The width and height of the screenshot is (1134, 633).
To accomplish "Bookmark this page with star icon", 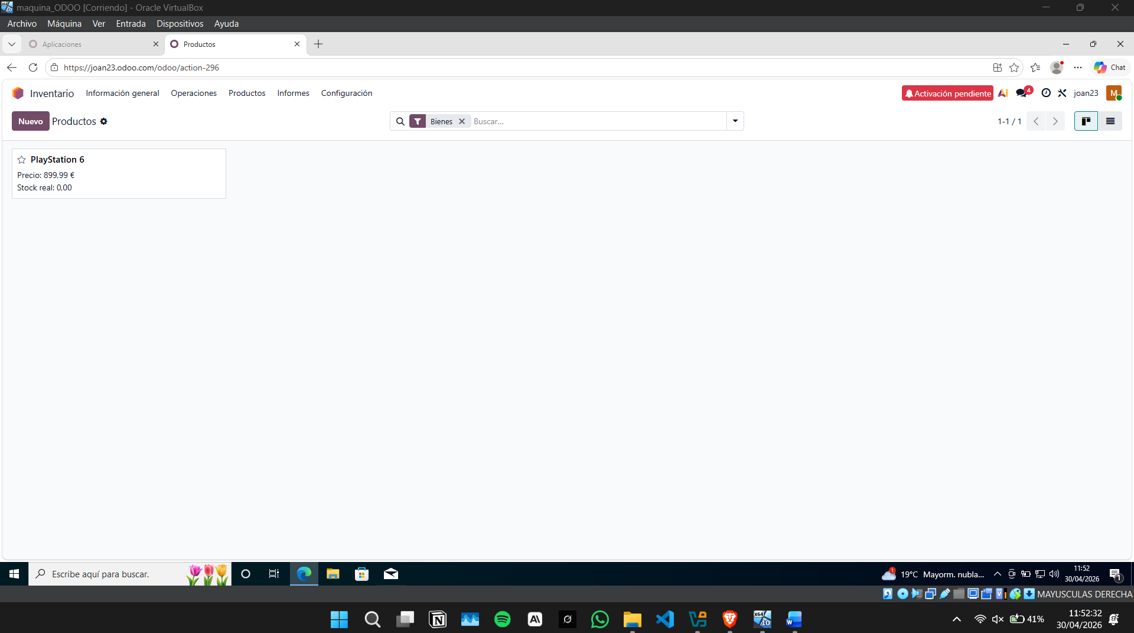I will pos(1014,67).
